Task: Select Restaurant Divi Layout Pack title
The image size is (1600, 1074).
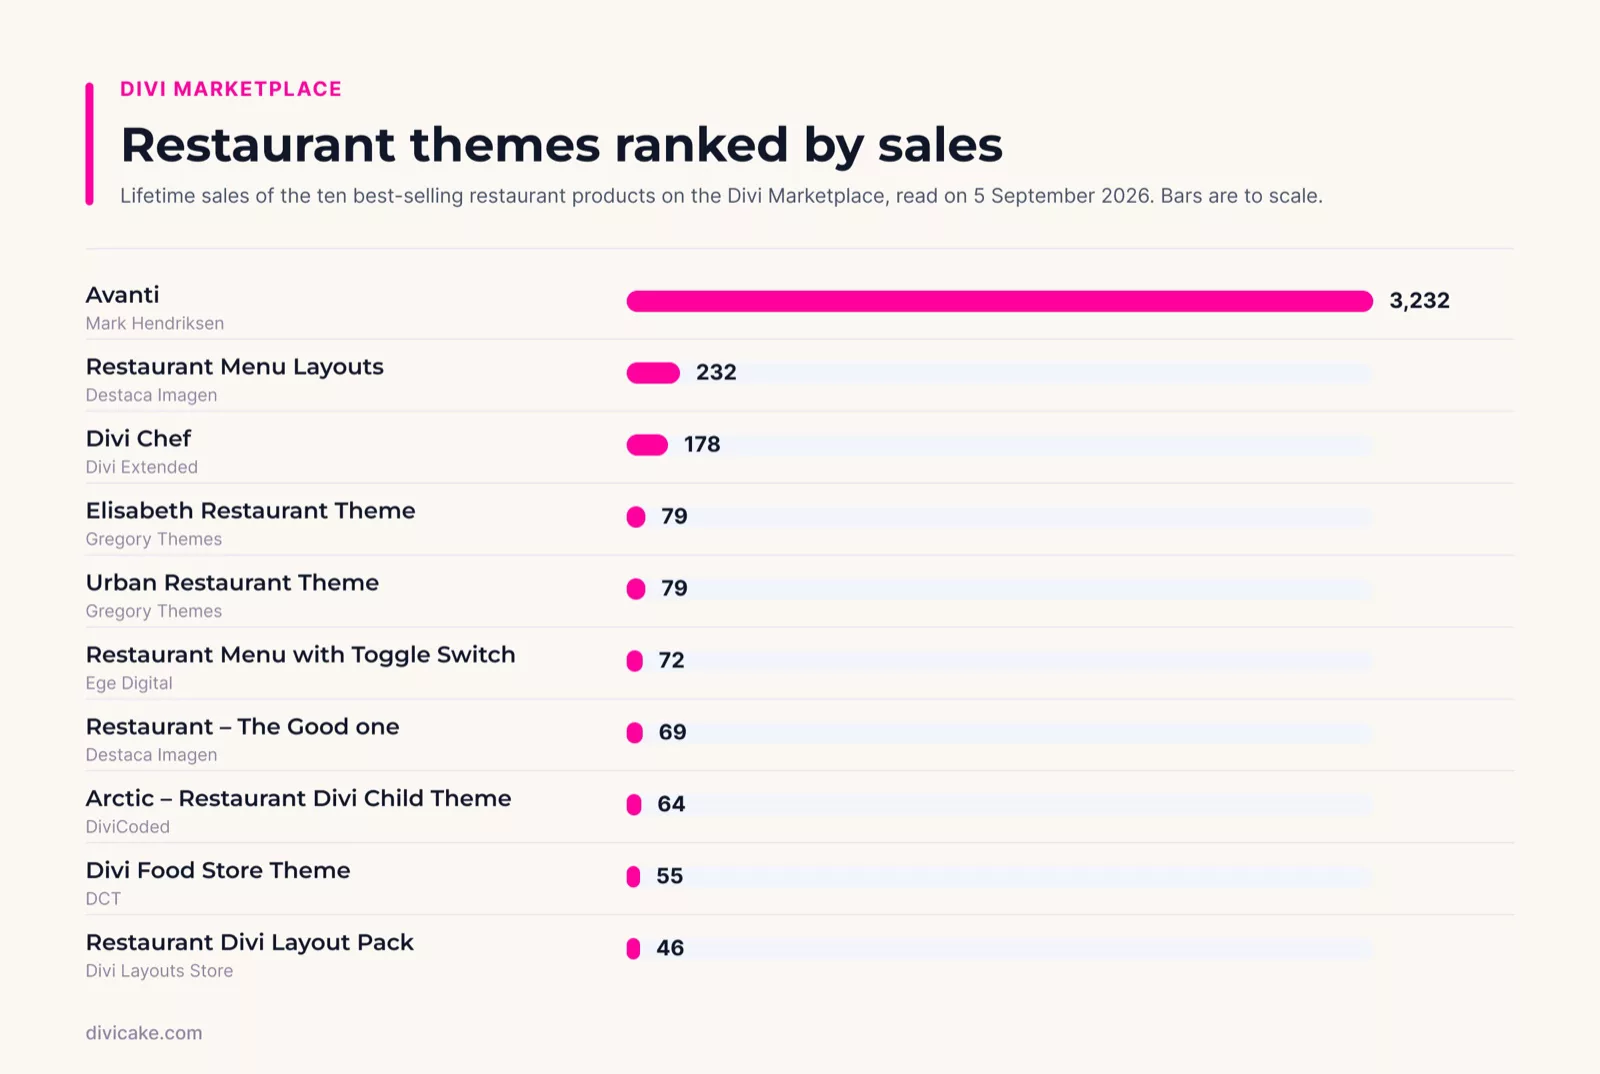Action: (x=250, y=943)
